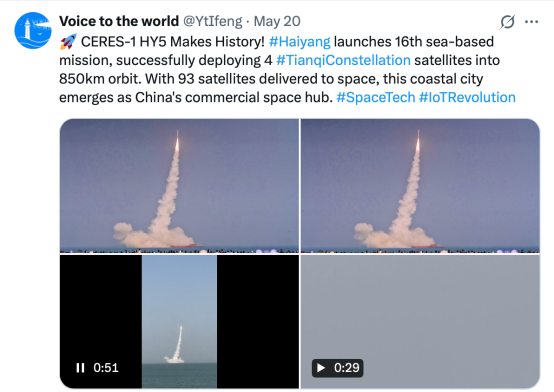Viewport: 554px width, 392px height.
Task: Open the May 20 post timestamp
Action: coord(277,21)
